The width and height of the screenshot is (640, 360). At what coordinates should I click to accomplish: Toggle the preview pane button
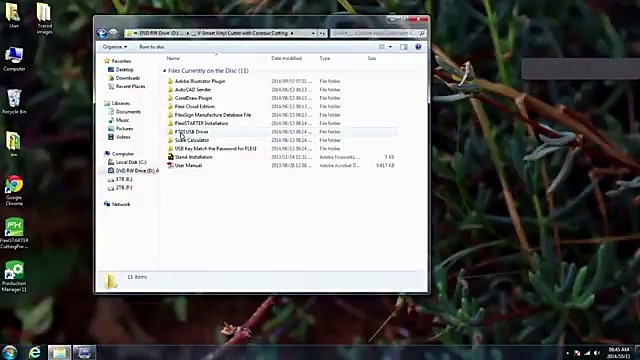[x=404, y=47]
